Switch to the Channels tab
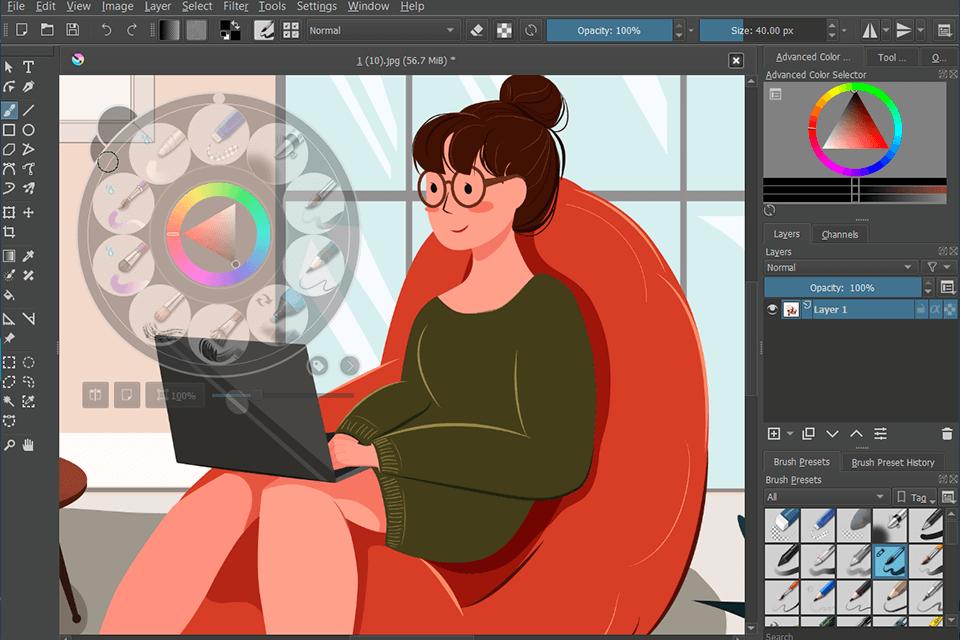This screenshot has width=960, height=640. pos(839,234)
